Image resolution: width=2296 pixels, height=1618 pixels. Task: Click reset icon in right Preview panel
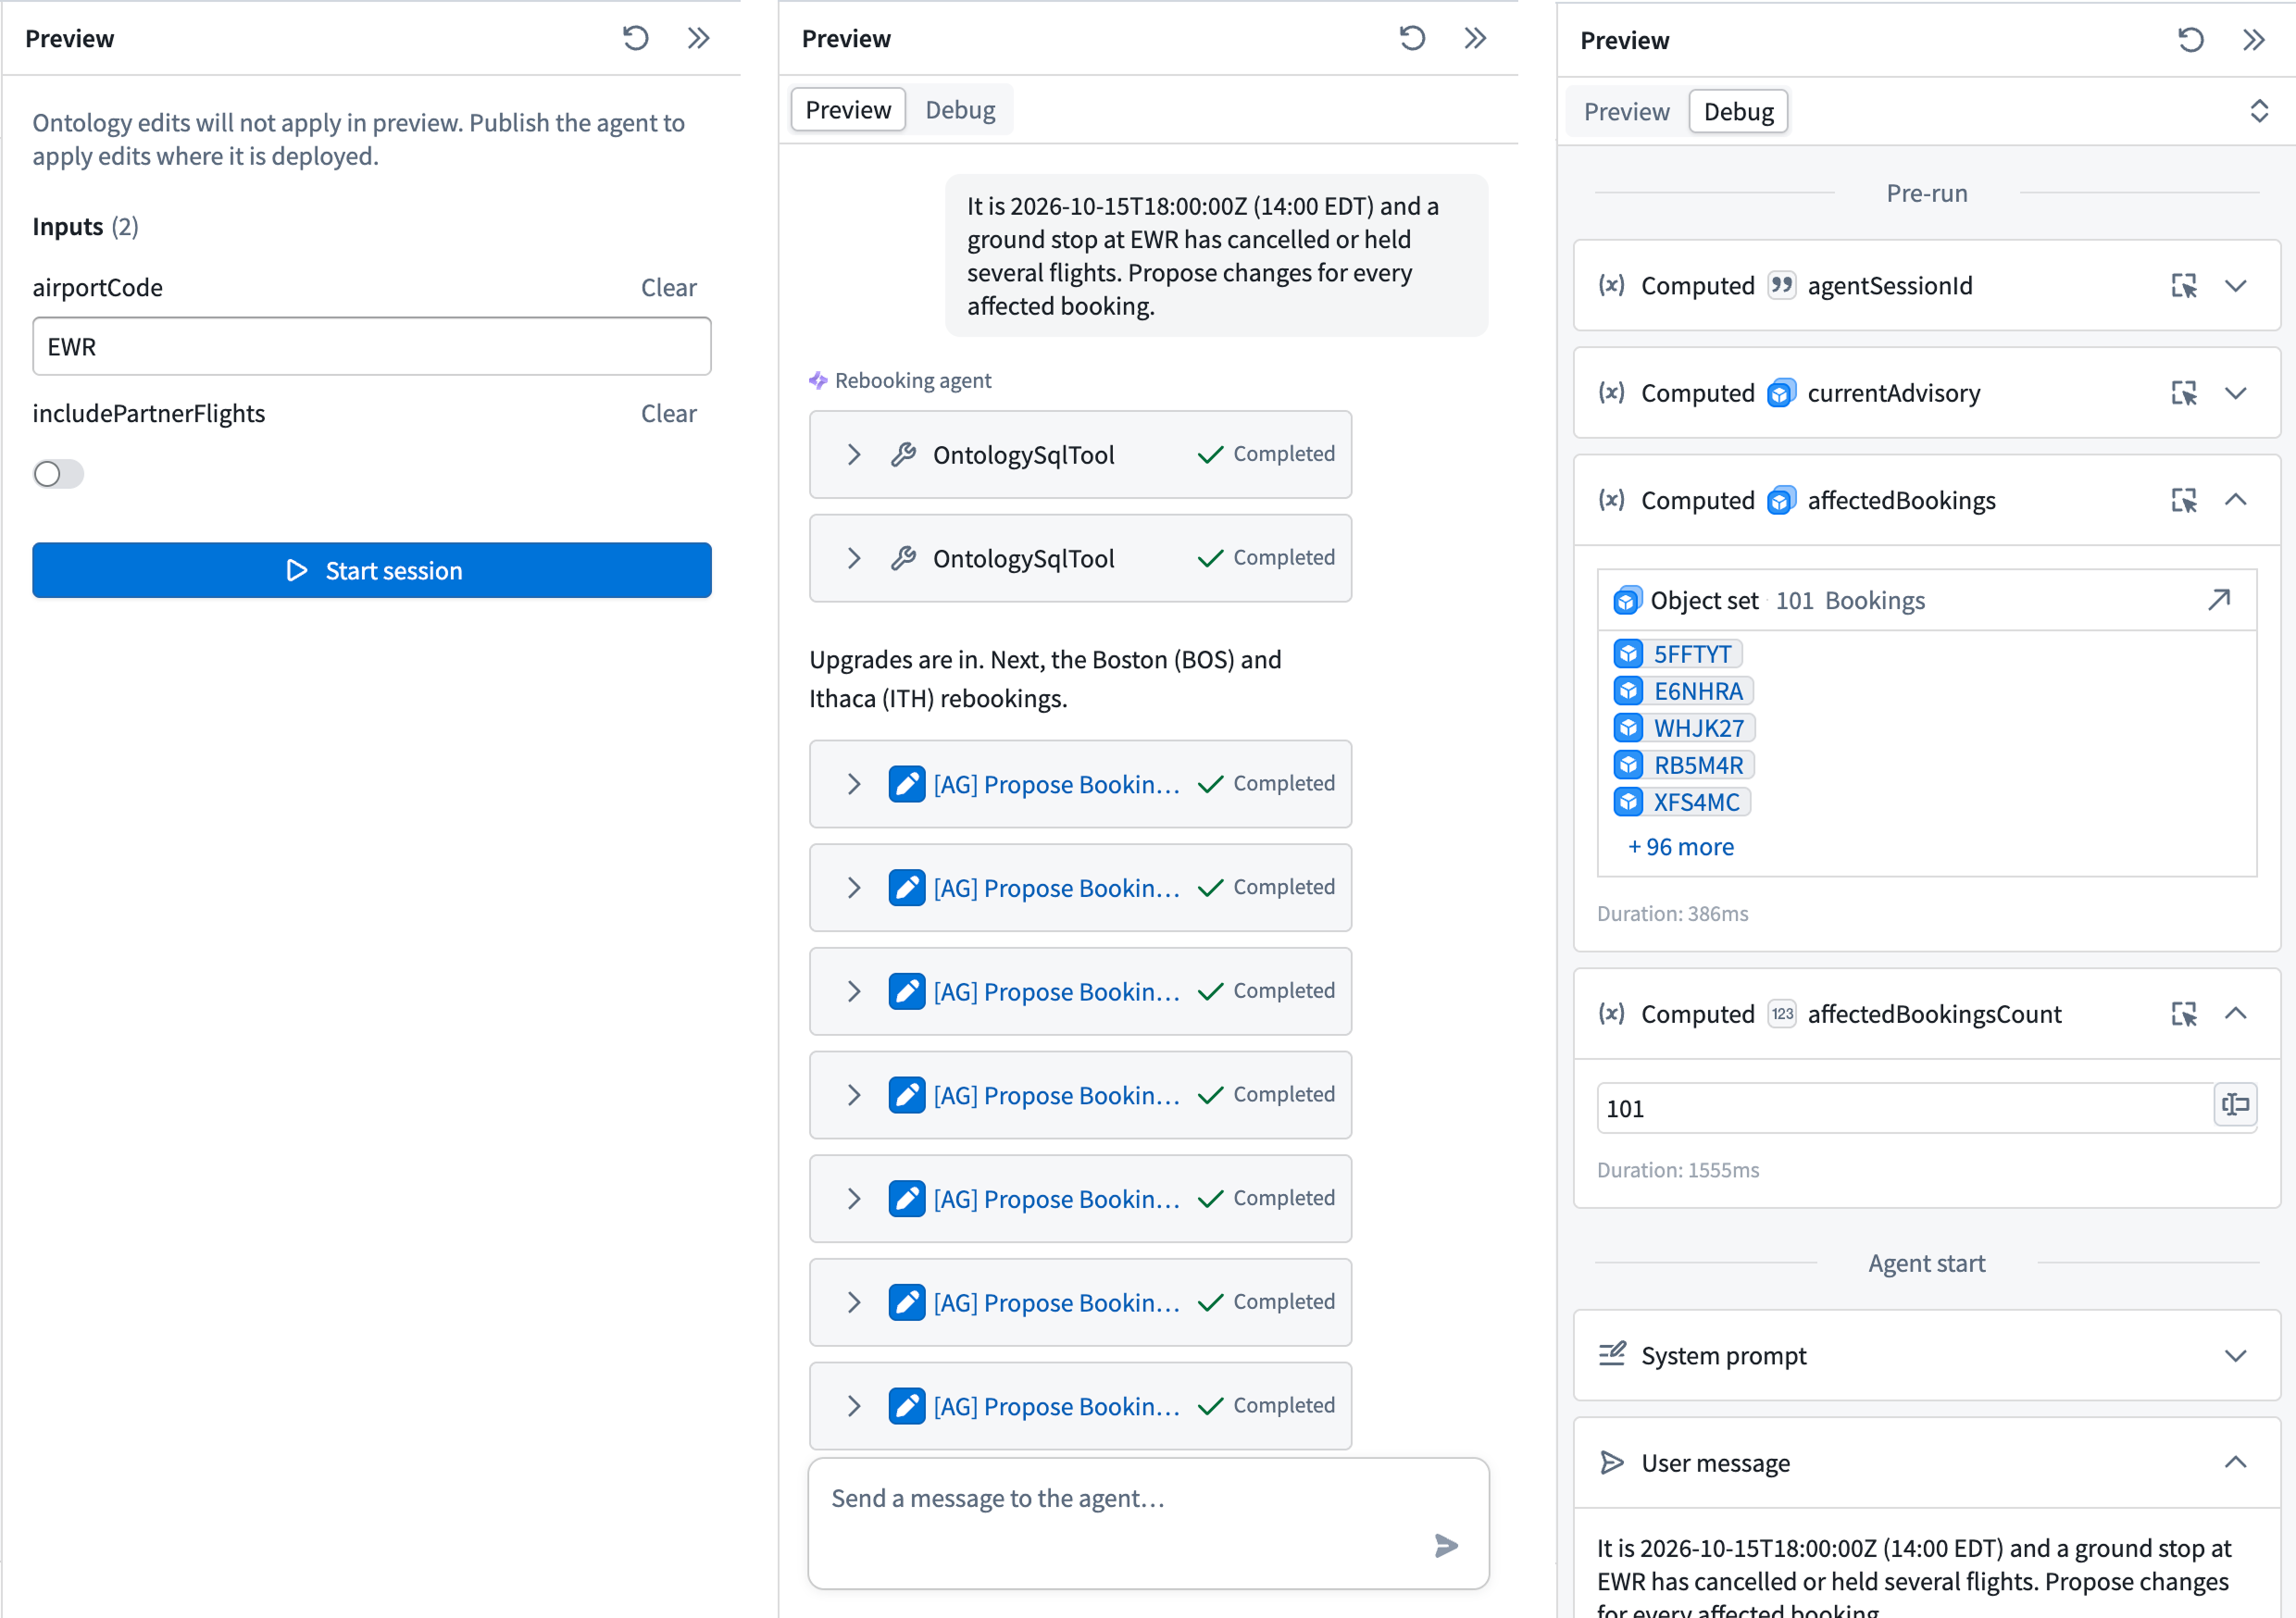coord(2191,40)
